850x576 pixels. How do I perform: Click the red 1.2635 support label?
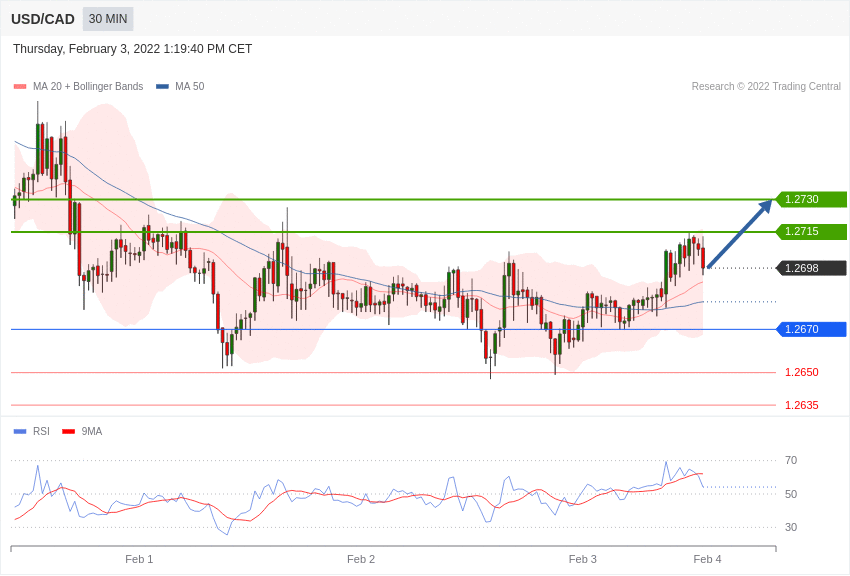click(x=802, y=405)
